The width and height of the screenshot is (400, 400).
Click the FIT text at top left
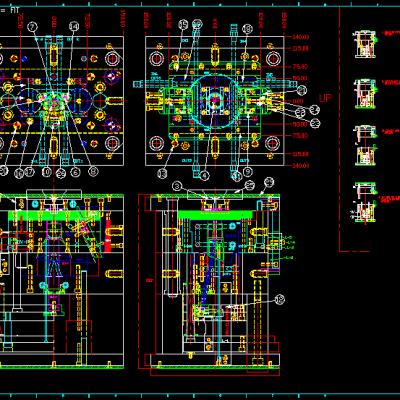click(15, 10)
